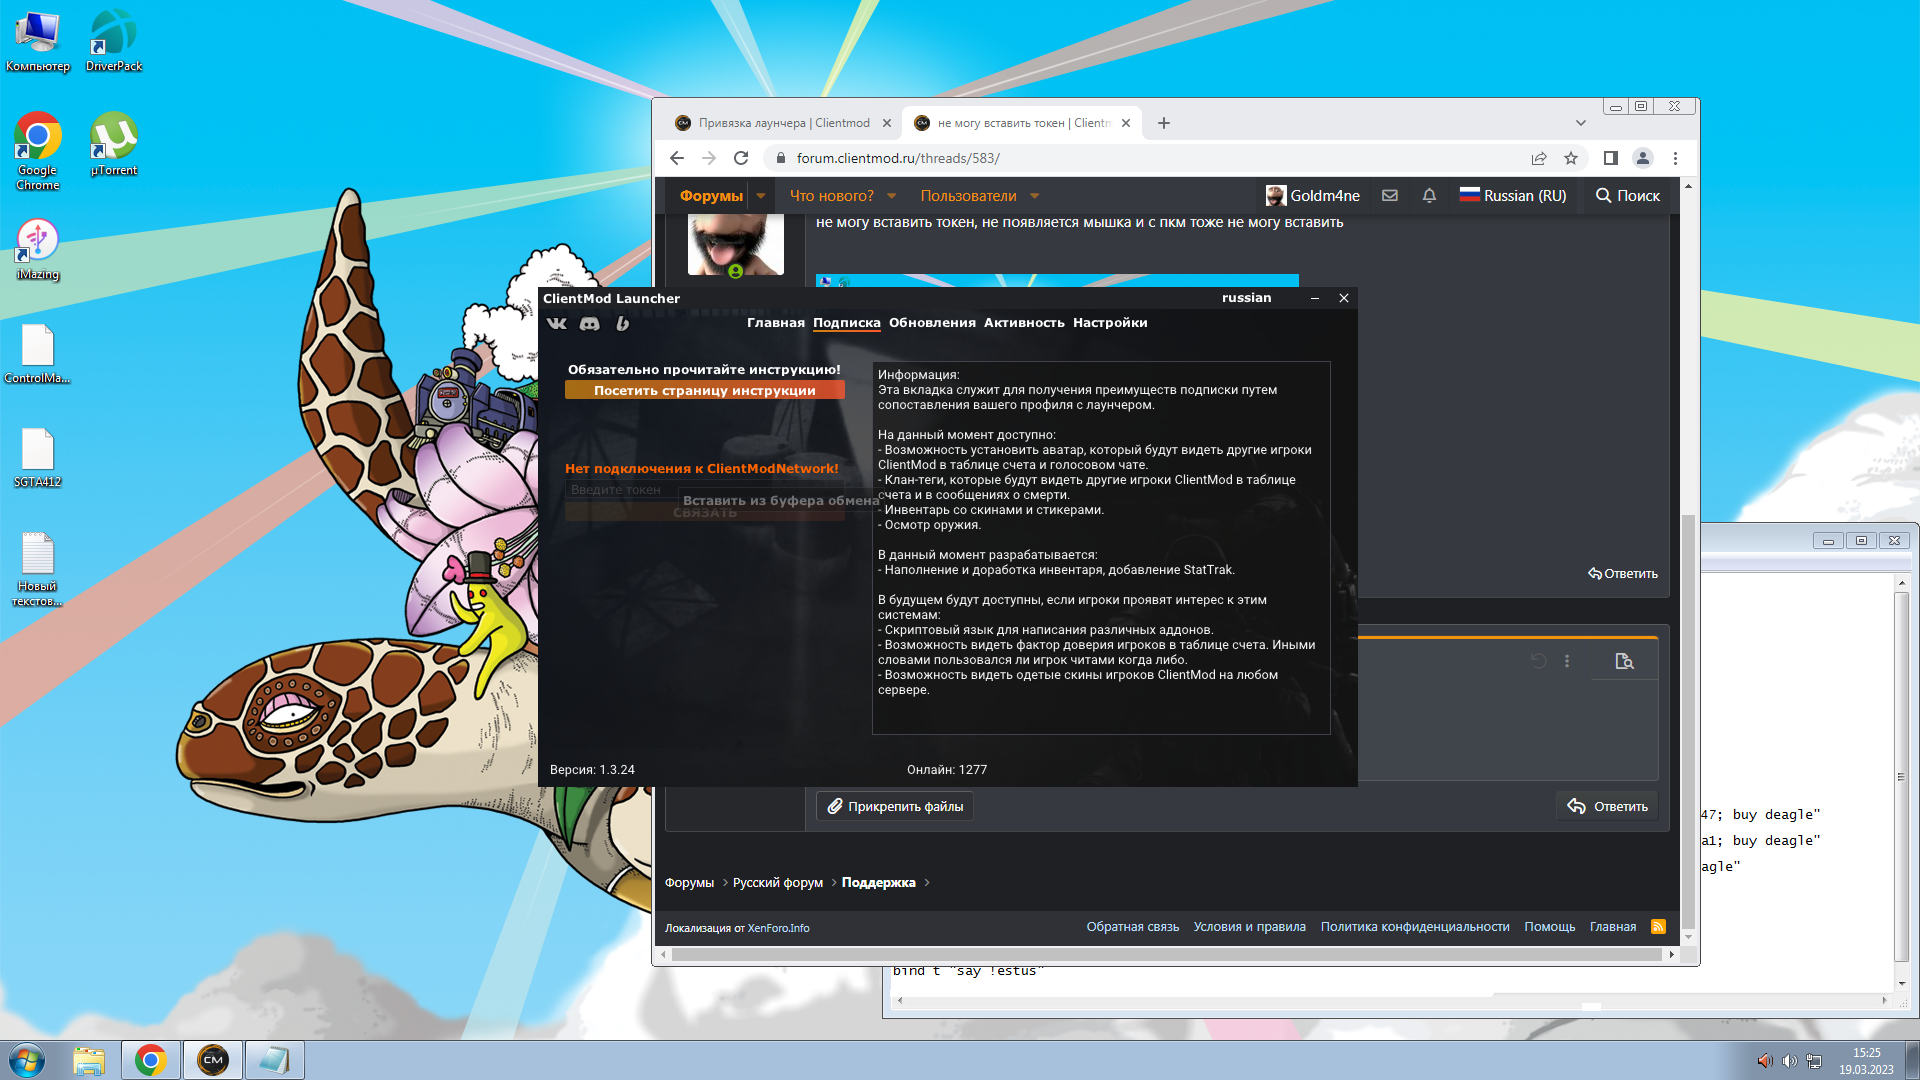The image size is (1920, 1080).
Task: Click the post author avatar thumbnail
Action: (x=735, y=244)
